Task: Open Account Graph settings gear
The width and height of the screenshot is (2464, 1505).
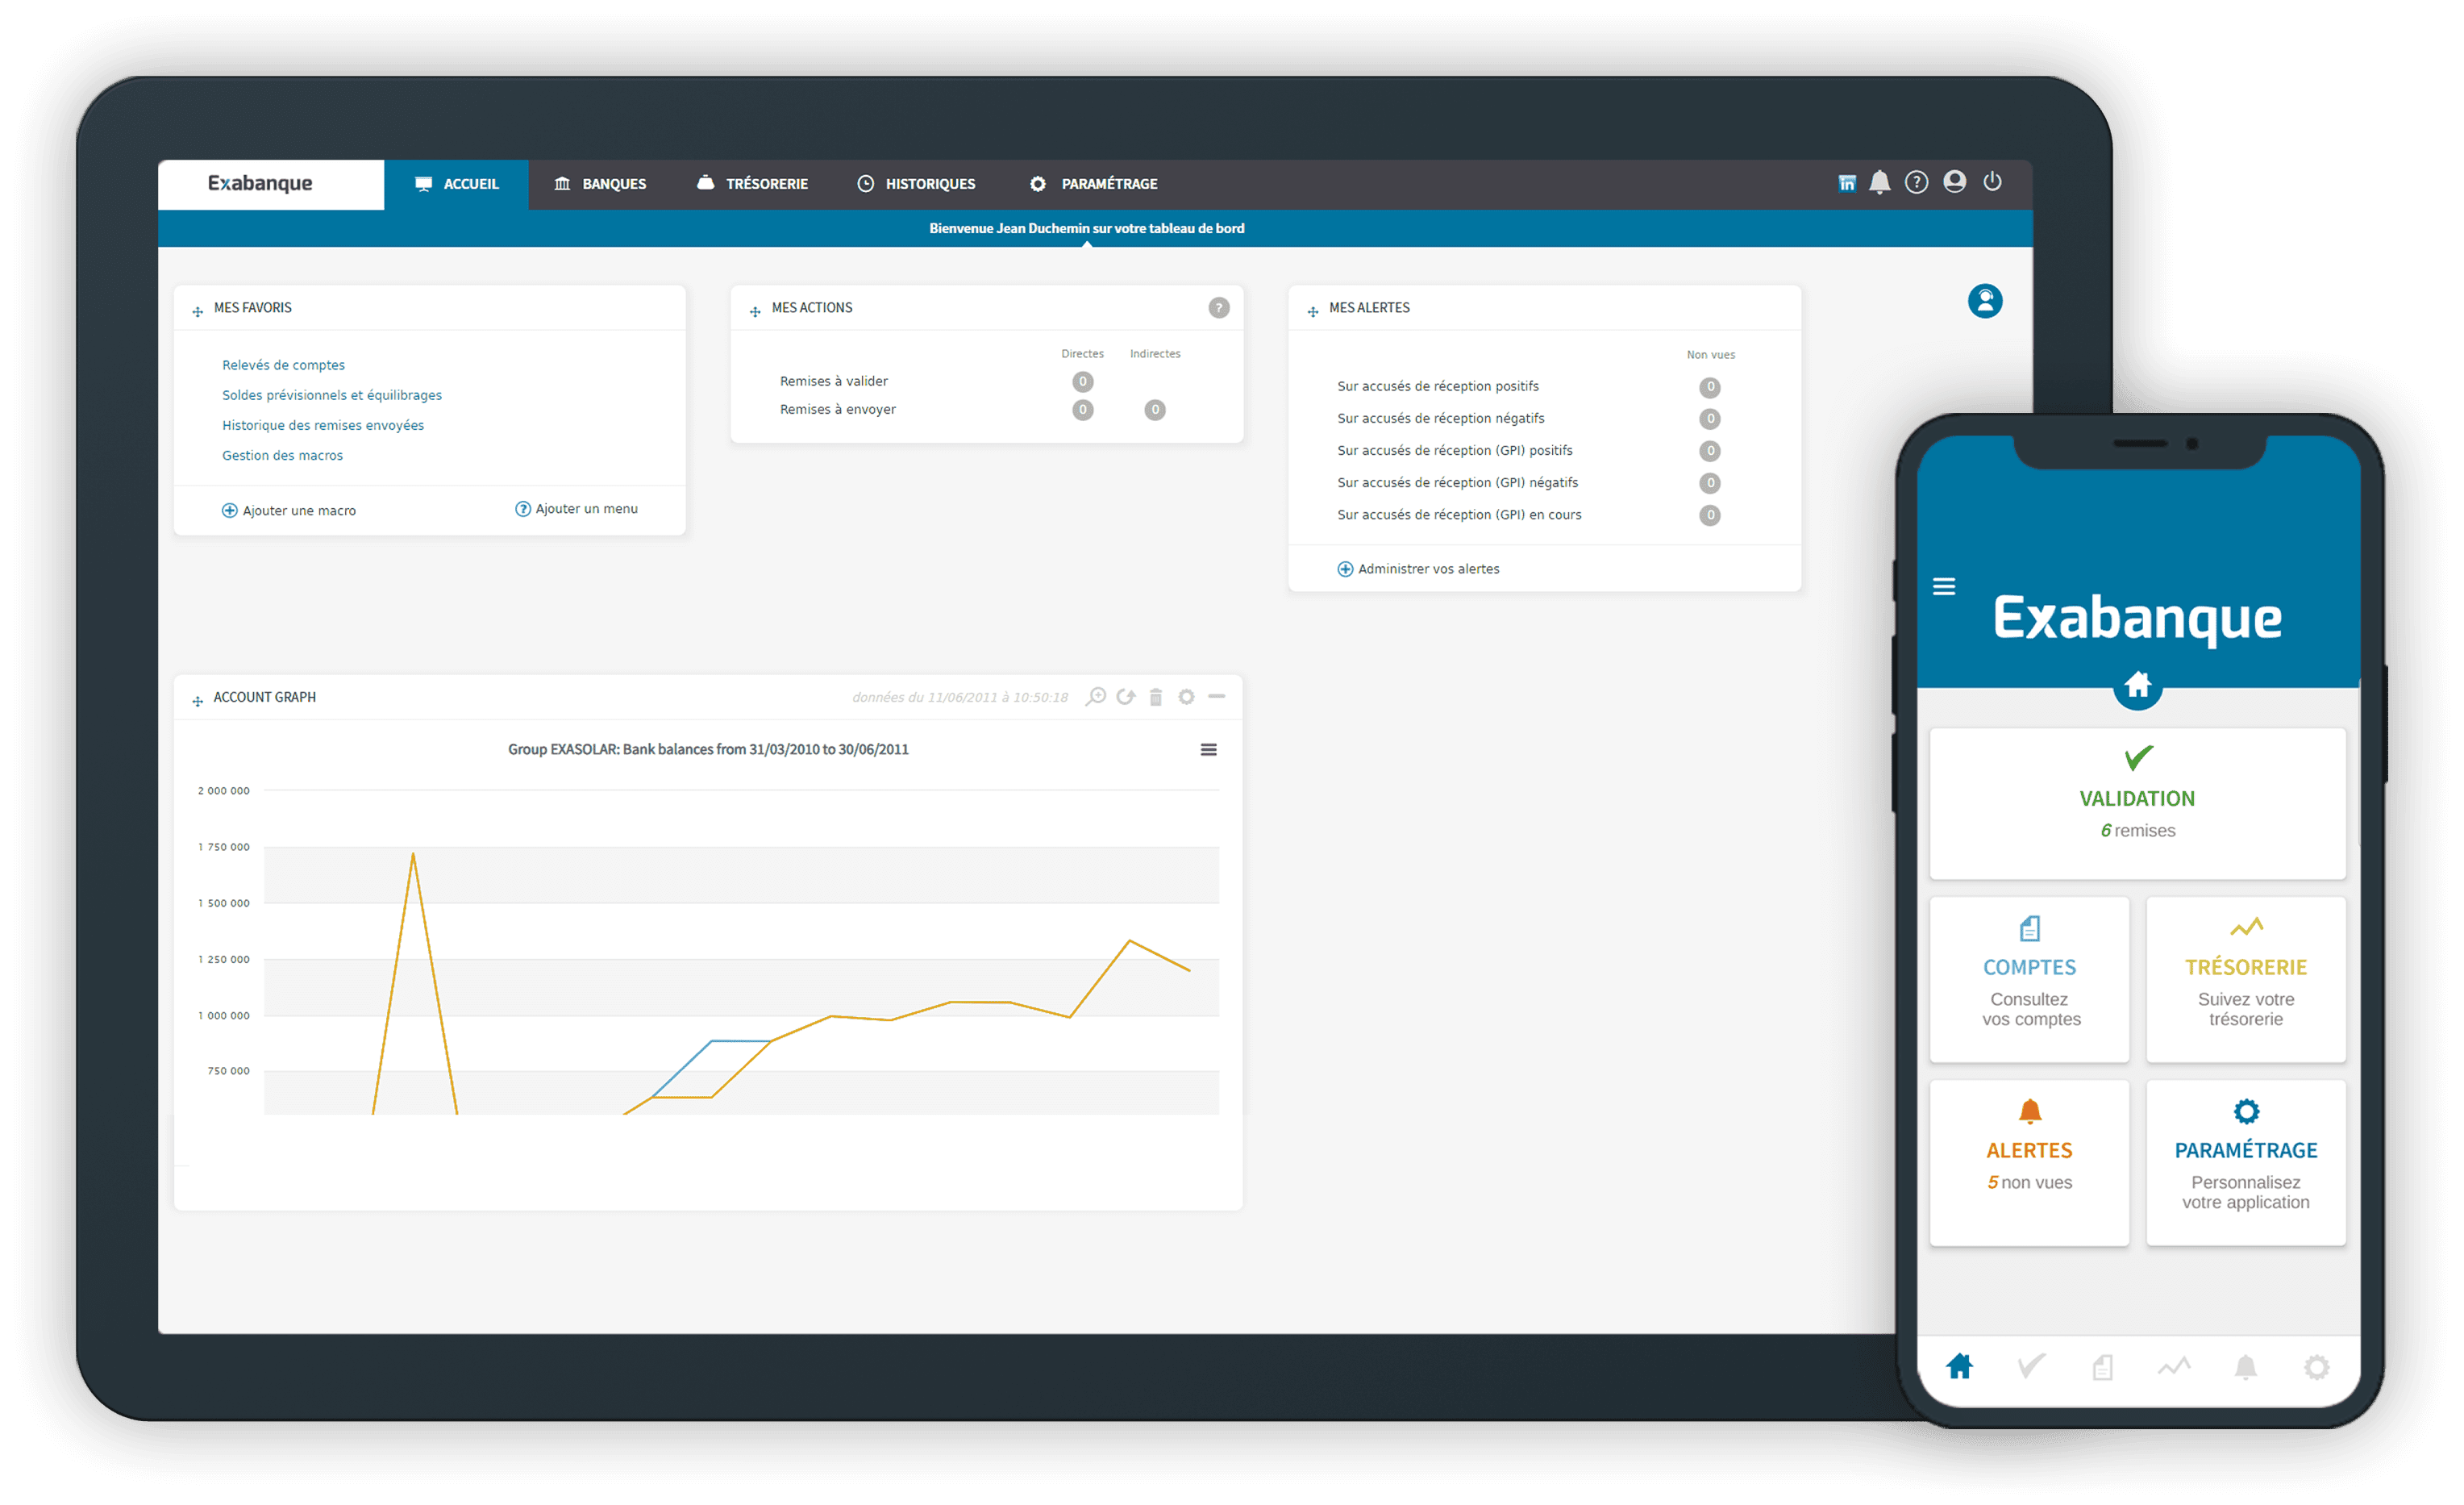Action: point(1186,697)
